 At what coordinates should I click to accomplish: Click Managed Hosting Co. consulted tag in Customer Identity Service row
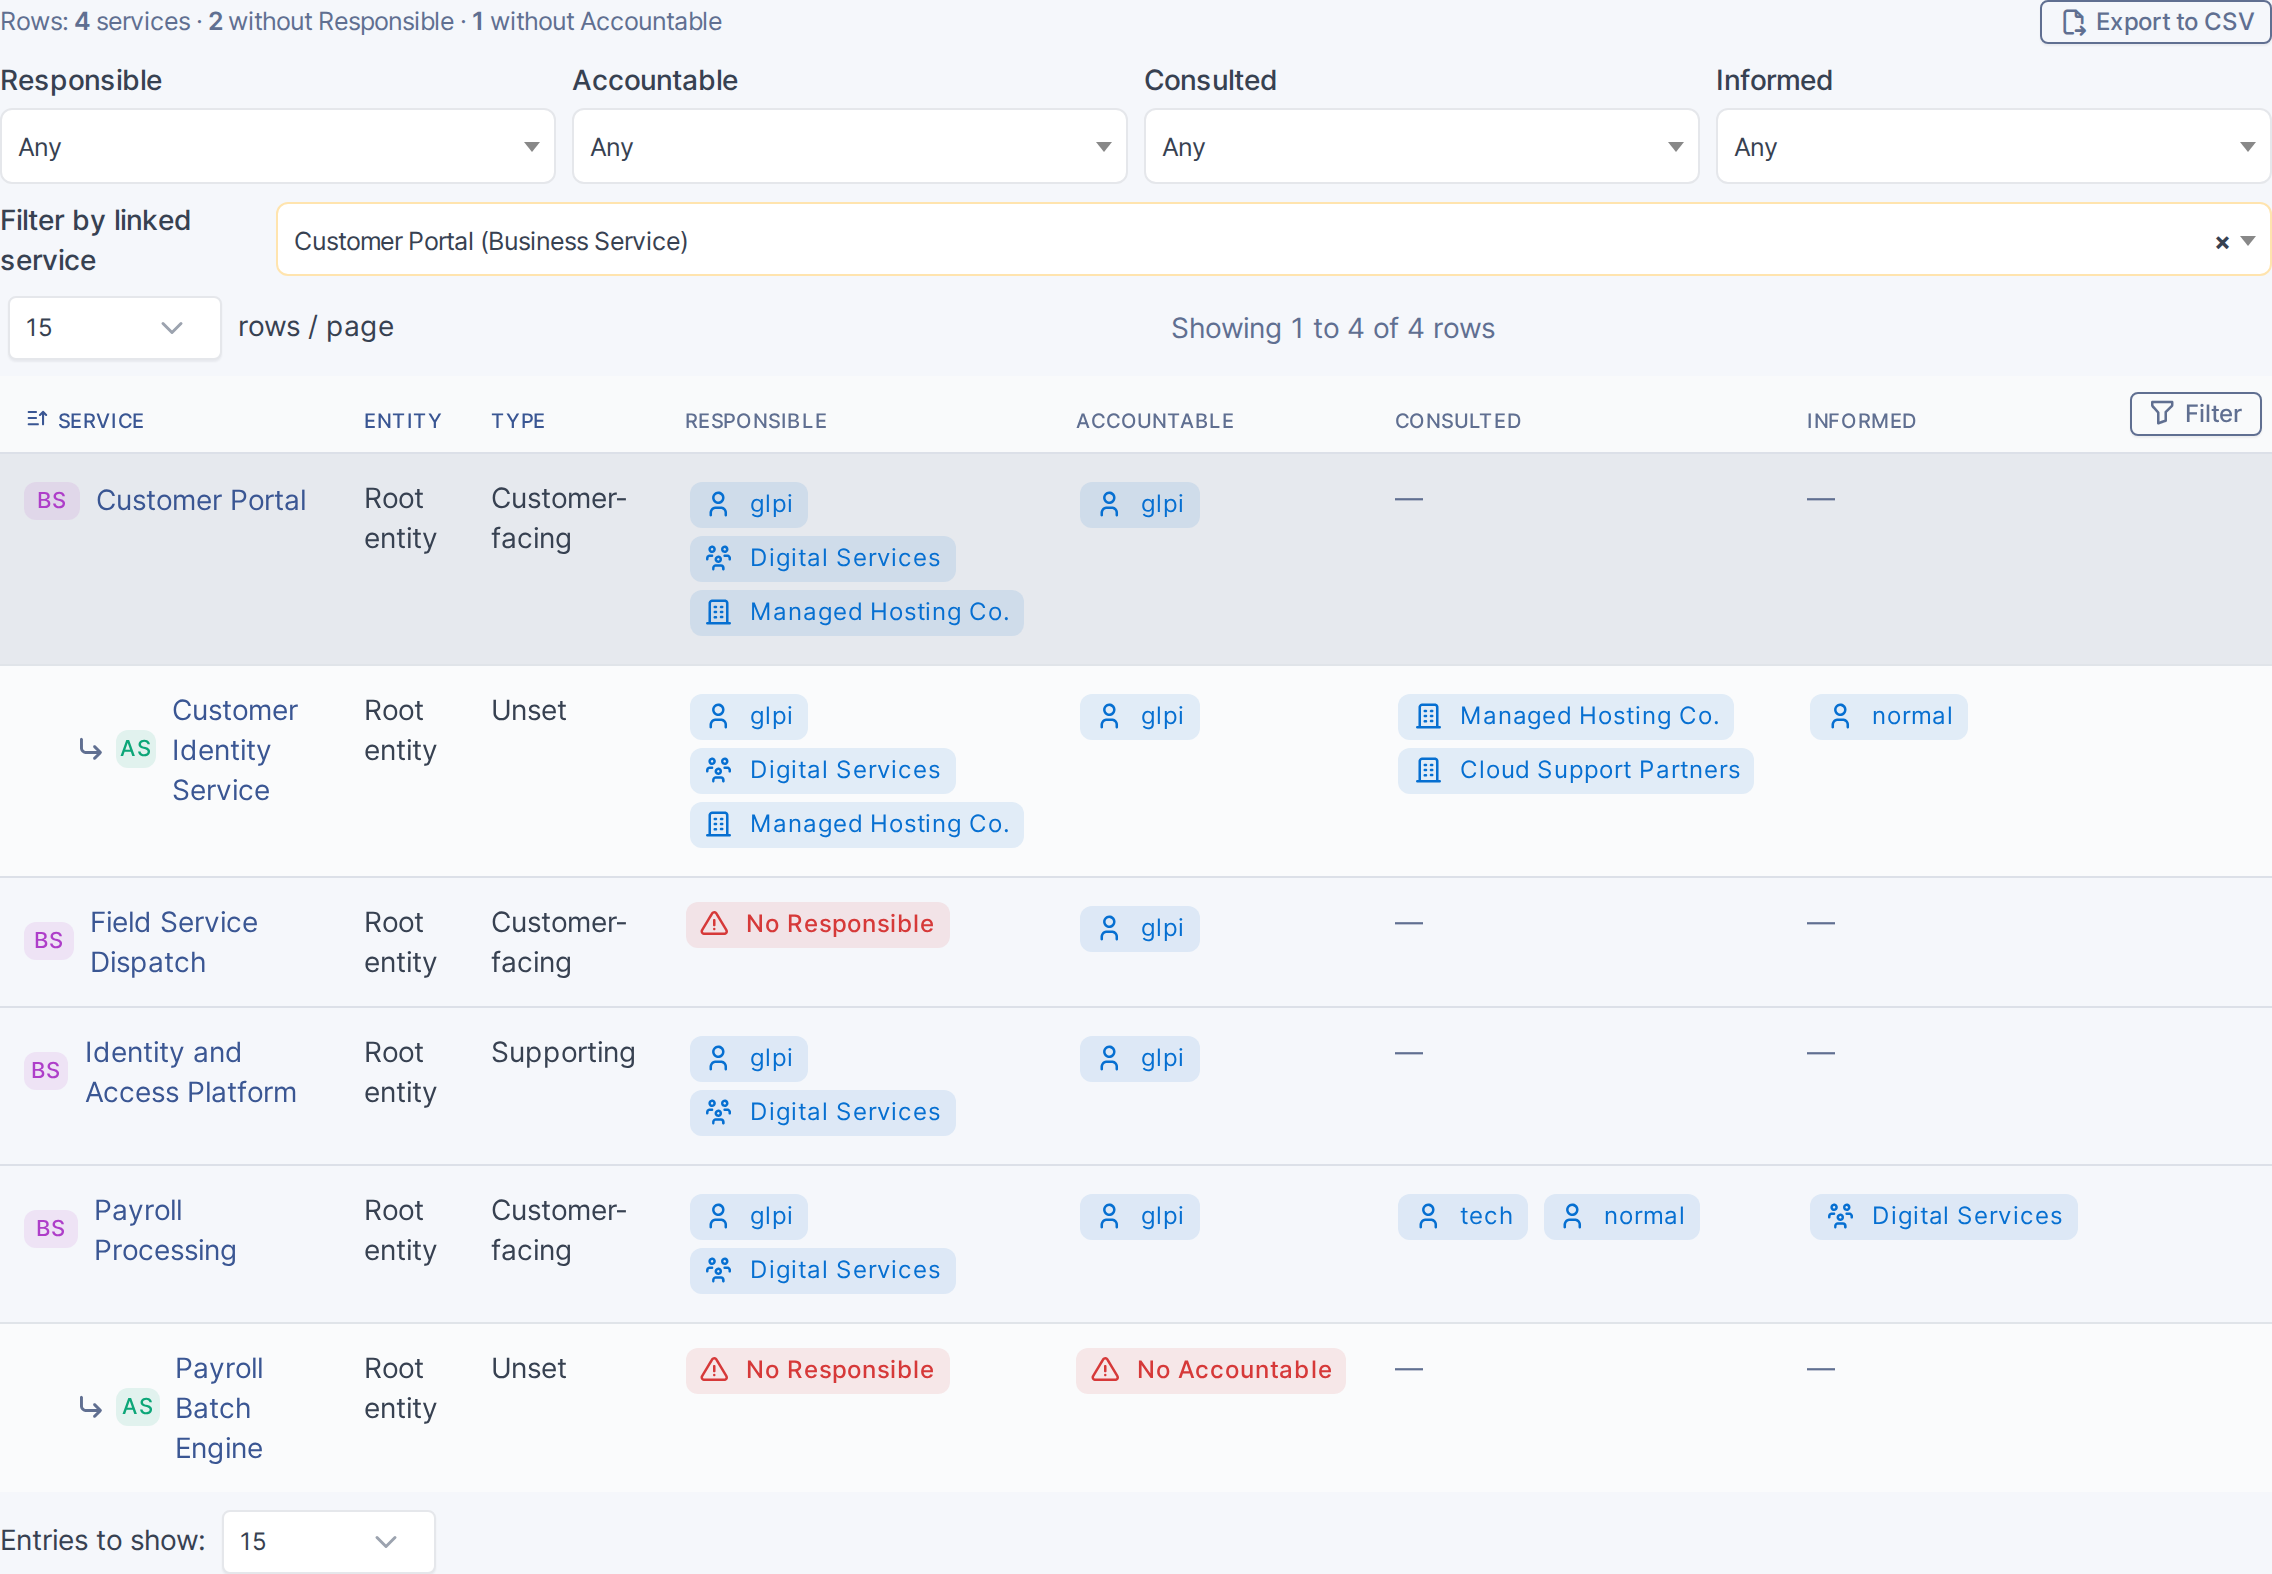[1566, 716]
